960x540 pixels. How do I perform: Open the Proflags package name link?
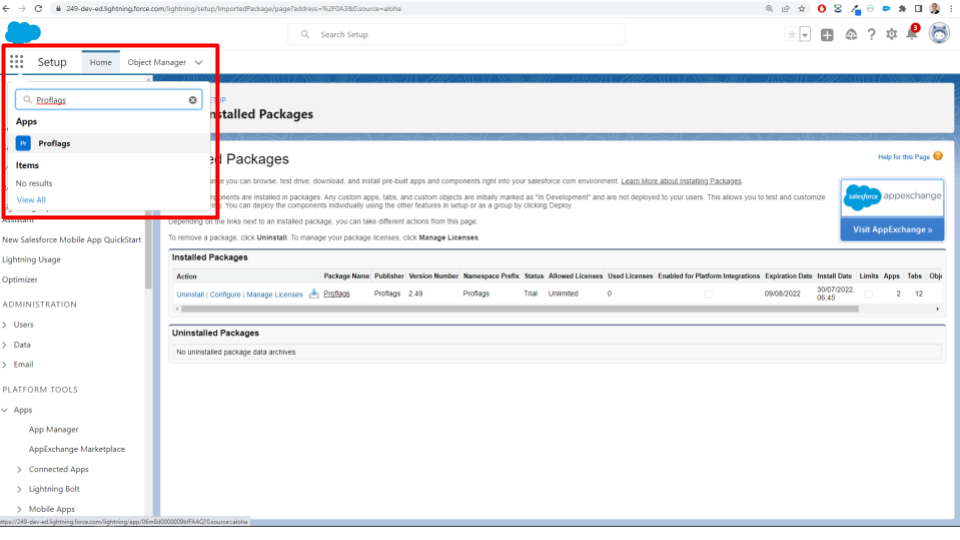337,294
